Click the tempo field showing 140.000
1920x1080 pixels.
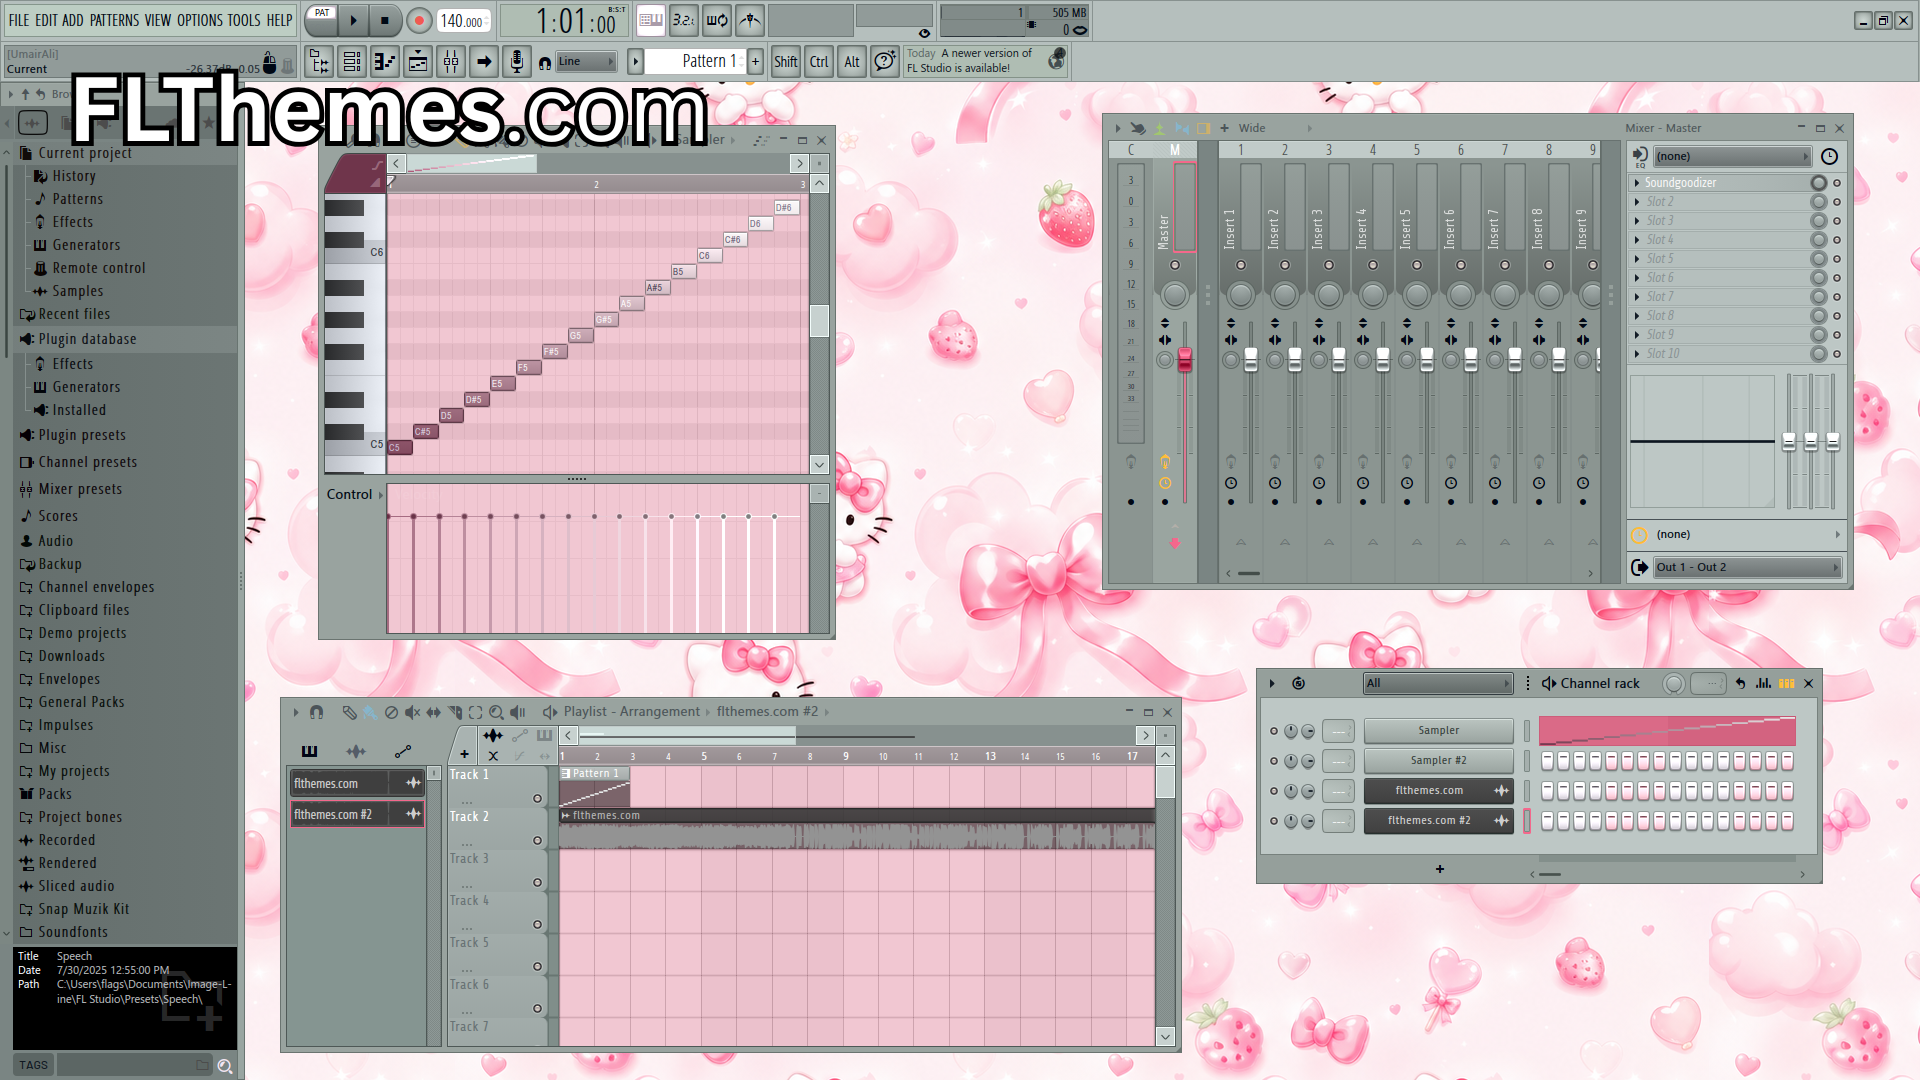[x=463, y=20]
